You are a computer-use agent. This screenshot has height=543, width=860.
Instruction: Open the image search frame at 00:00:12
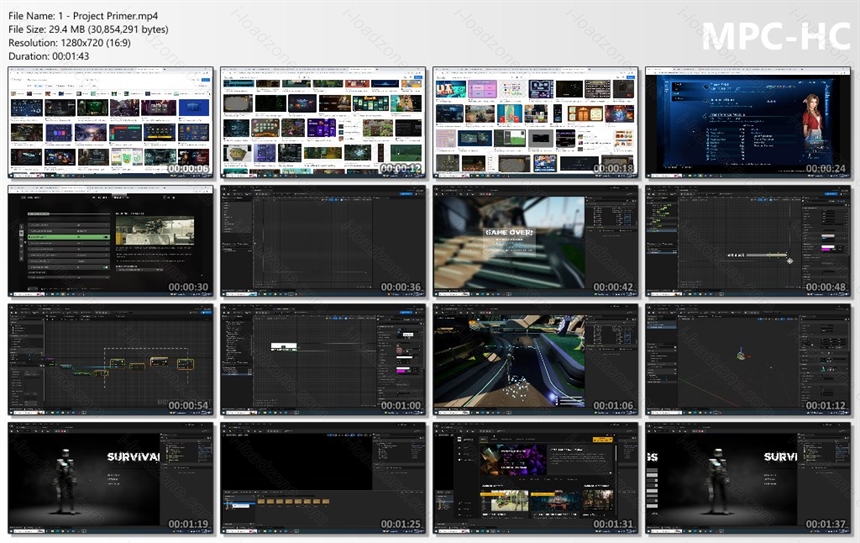point(323,122)
